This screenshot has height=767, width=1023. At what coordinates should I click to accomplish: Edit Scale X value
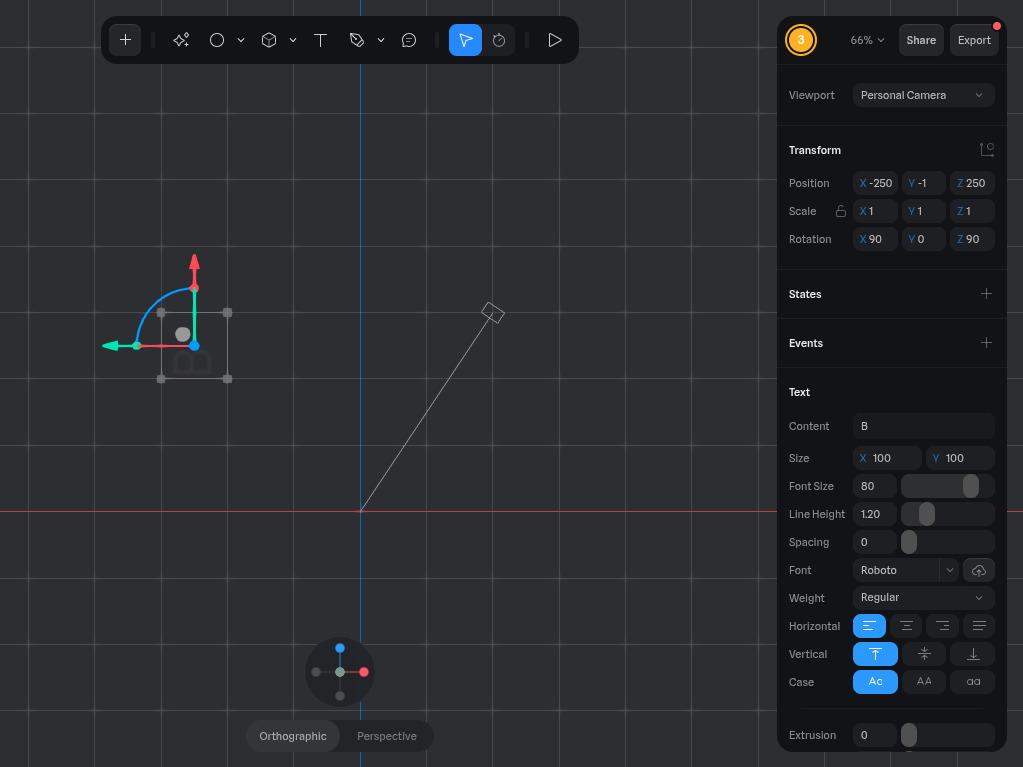pyautogui.click(x=875, y=211)
